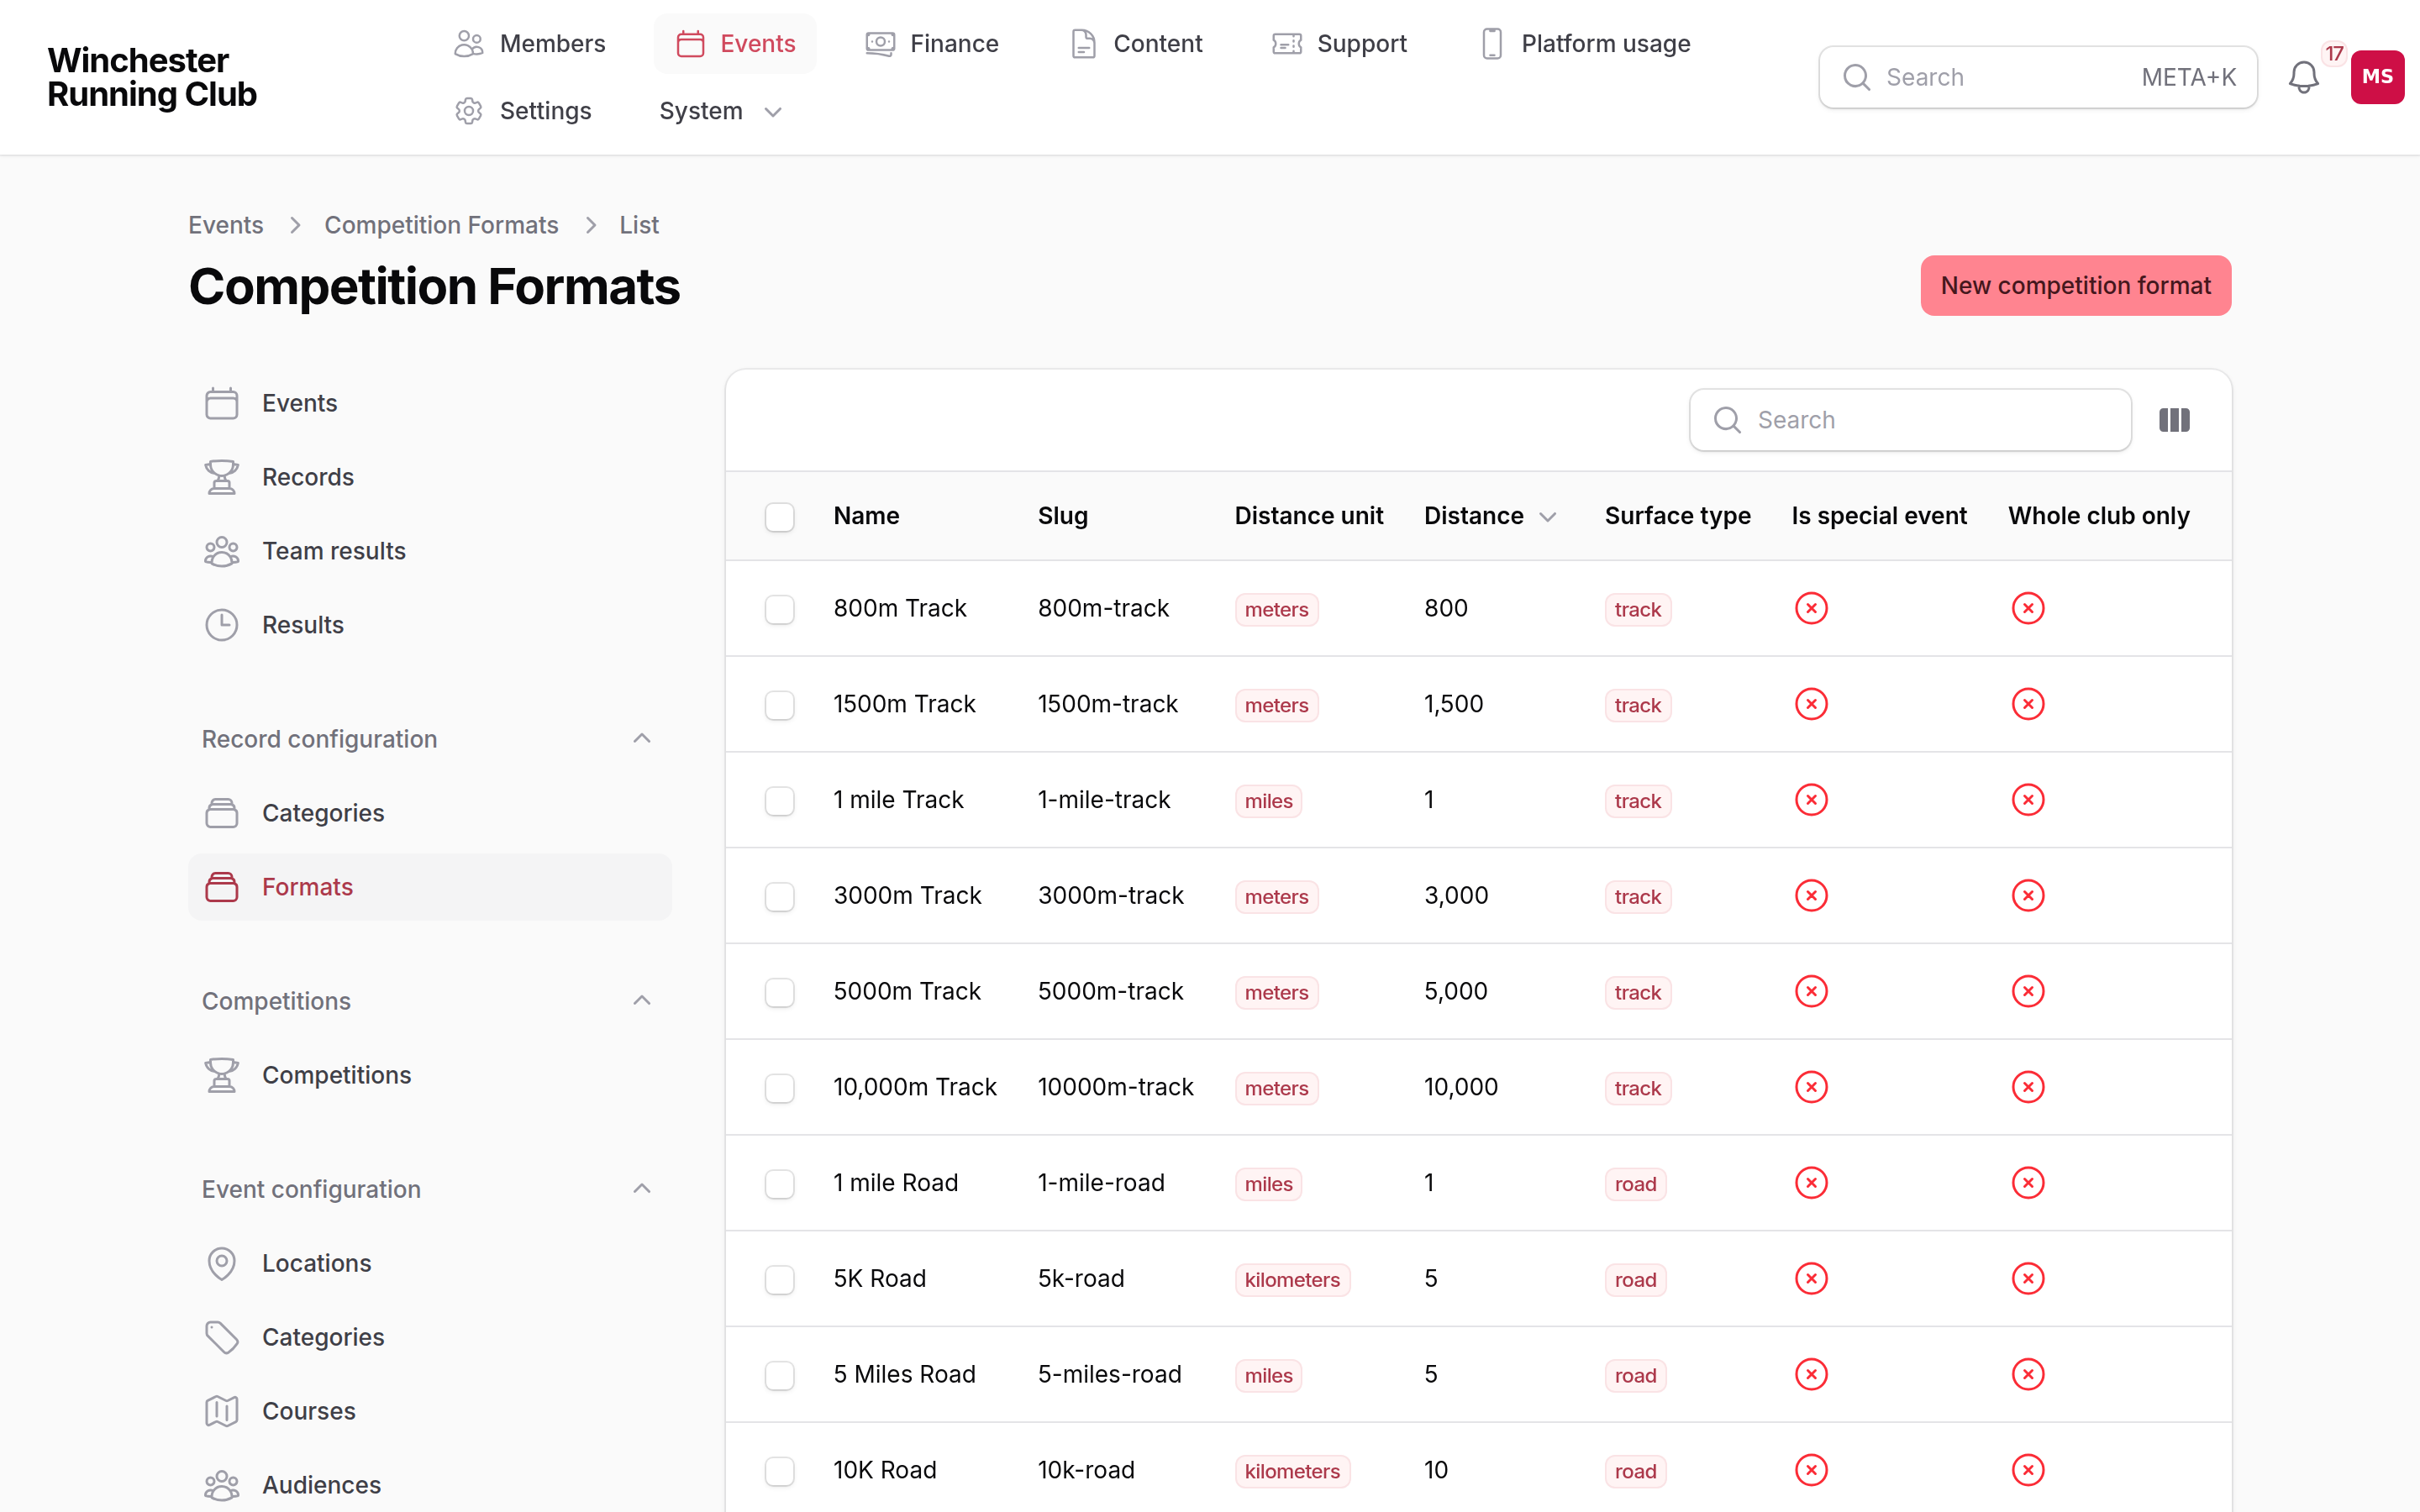Open the 3000m Track format name
The height and width of the screenshot is (1512, 2420).
907,895
